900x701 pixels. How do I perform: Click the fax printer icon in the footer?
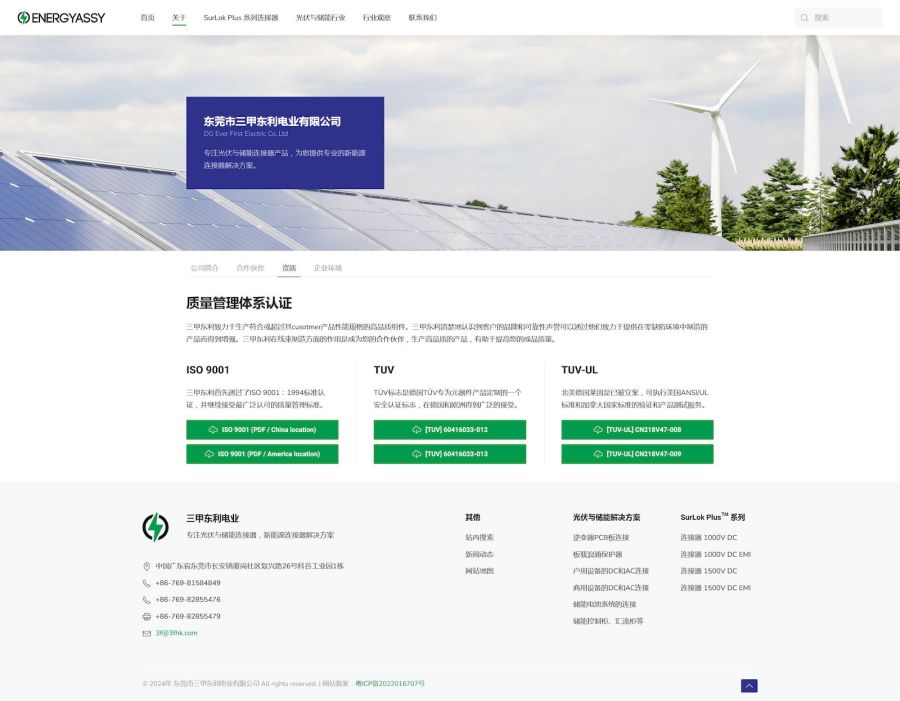pos(147,616)
